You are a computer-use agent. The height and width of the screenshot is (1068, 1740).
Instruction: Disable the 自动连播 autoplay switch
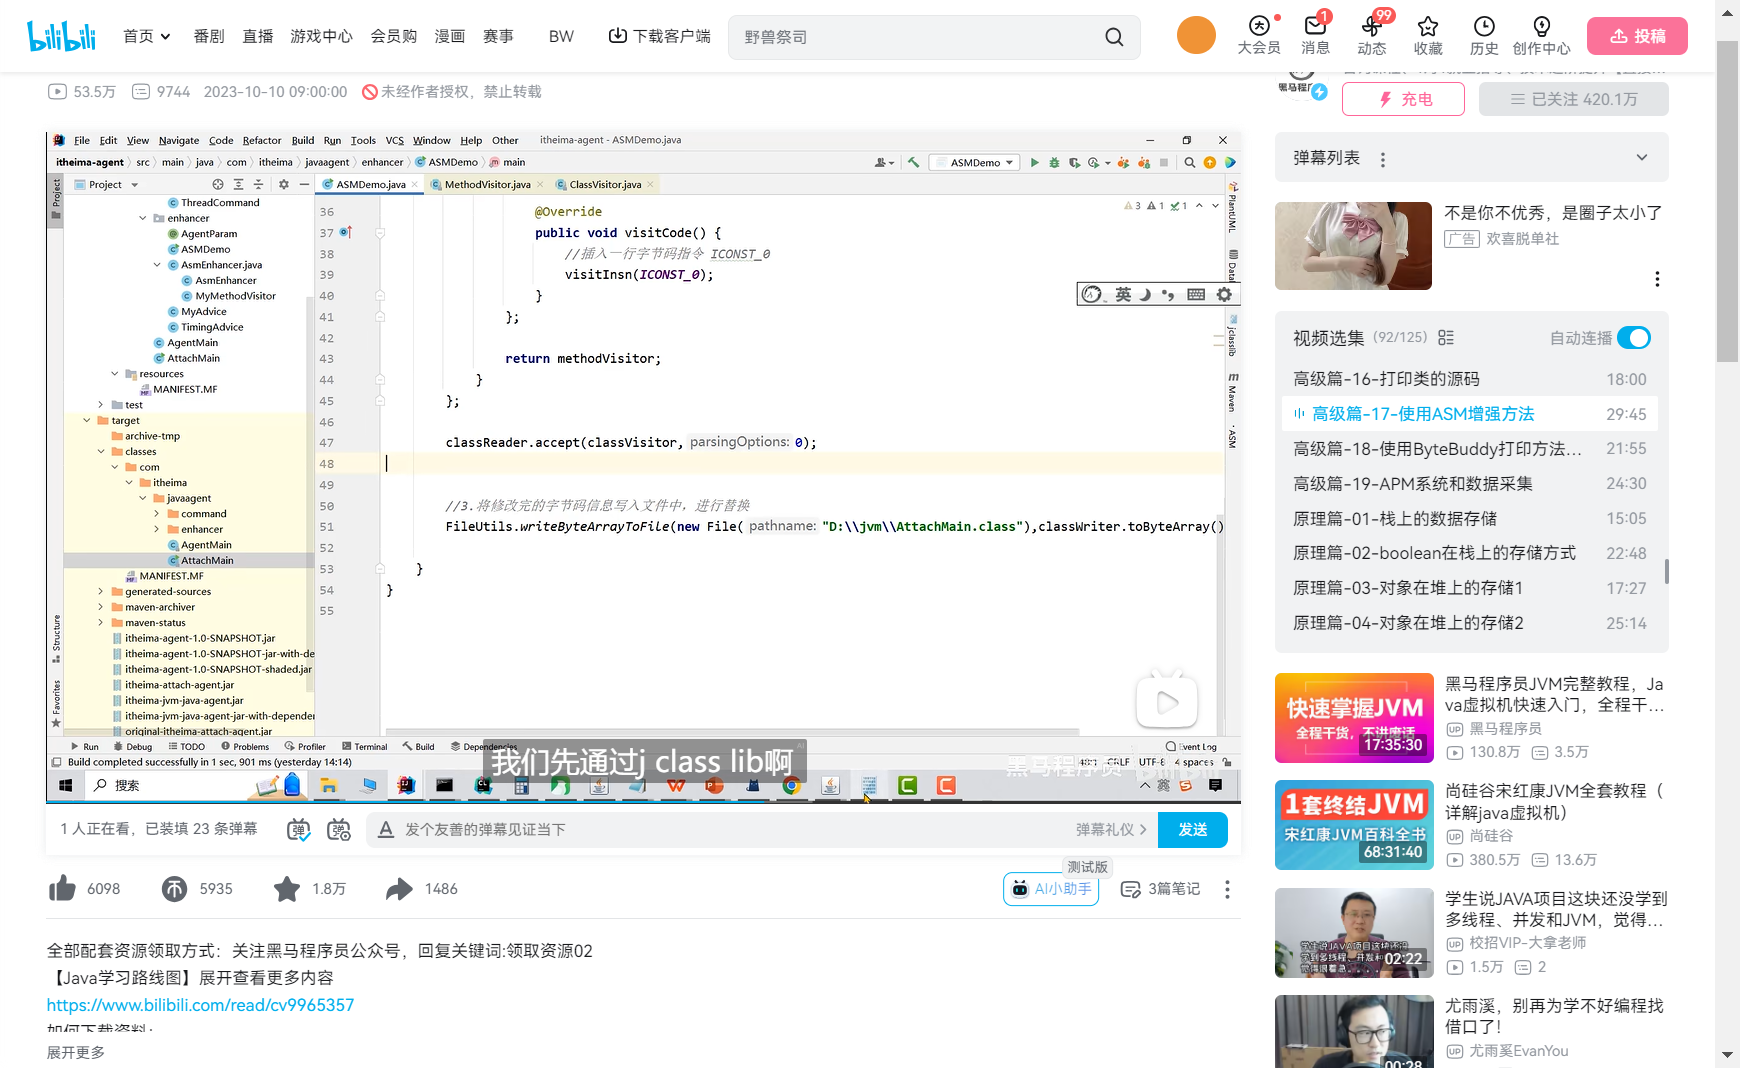[1633, 338]
